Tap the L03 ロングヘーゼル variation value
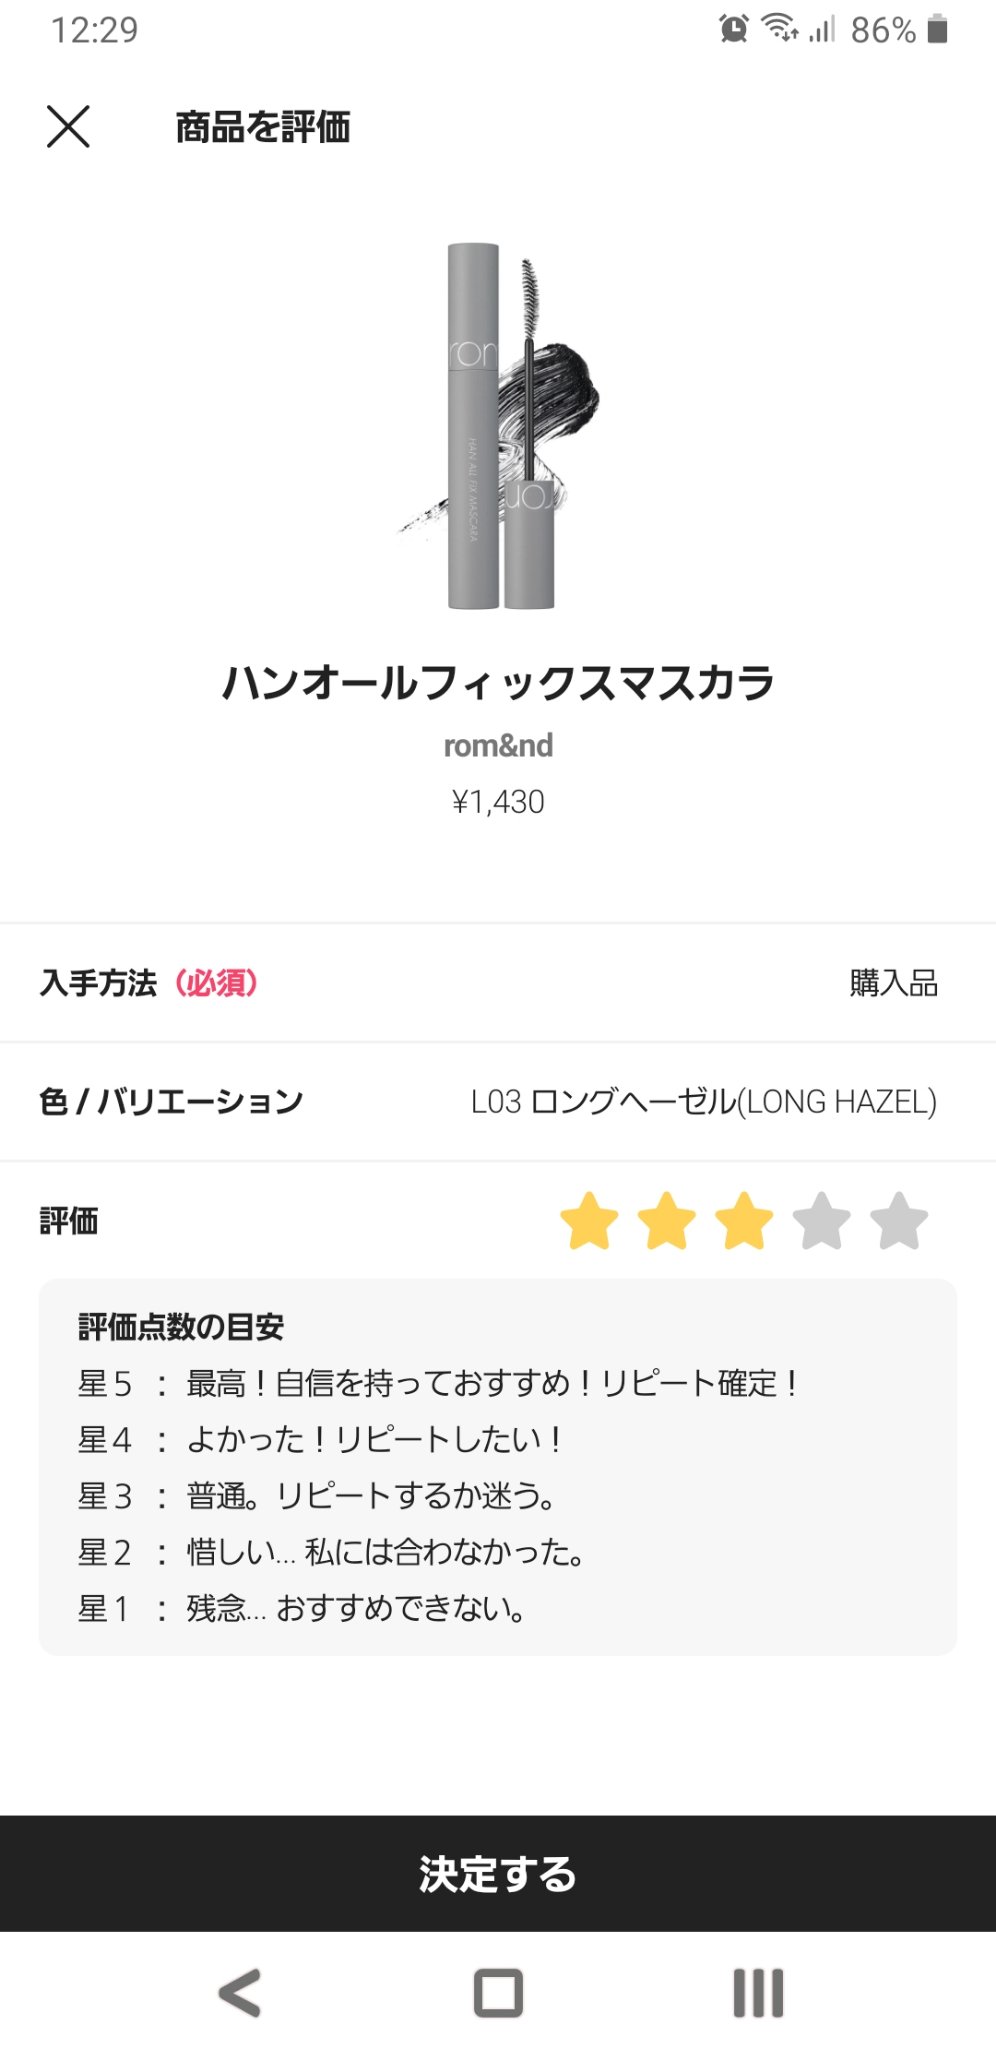996x2048 pixels. [x=703, y=1101]
